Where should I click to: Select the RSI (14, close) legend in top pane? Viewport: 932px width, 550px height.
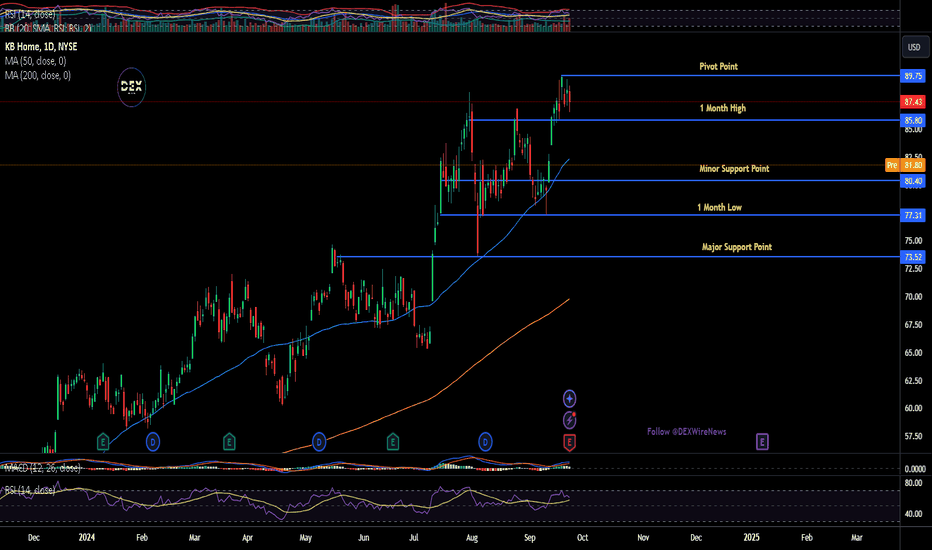30,14
